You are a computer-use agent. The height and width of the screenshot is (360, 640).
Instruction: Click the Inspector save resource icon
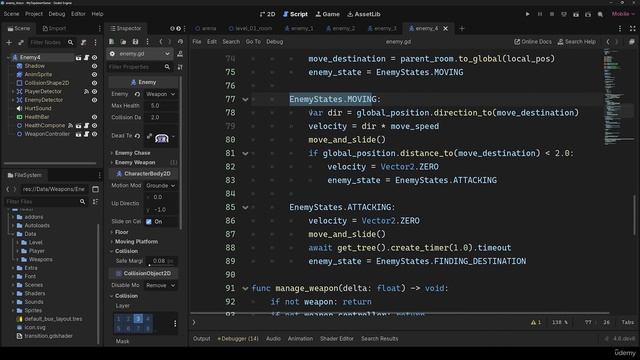point(135,42)
